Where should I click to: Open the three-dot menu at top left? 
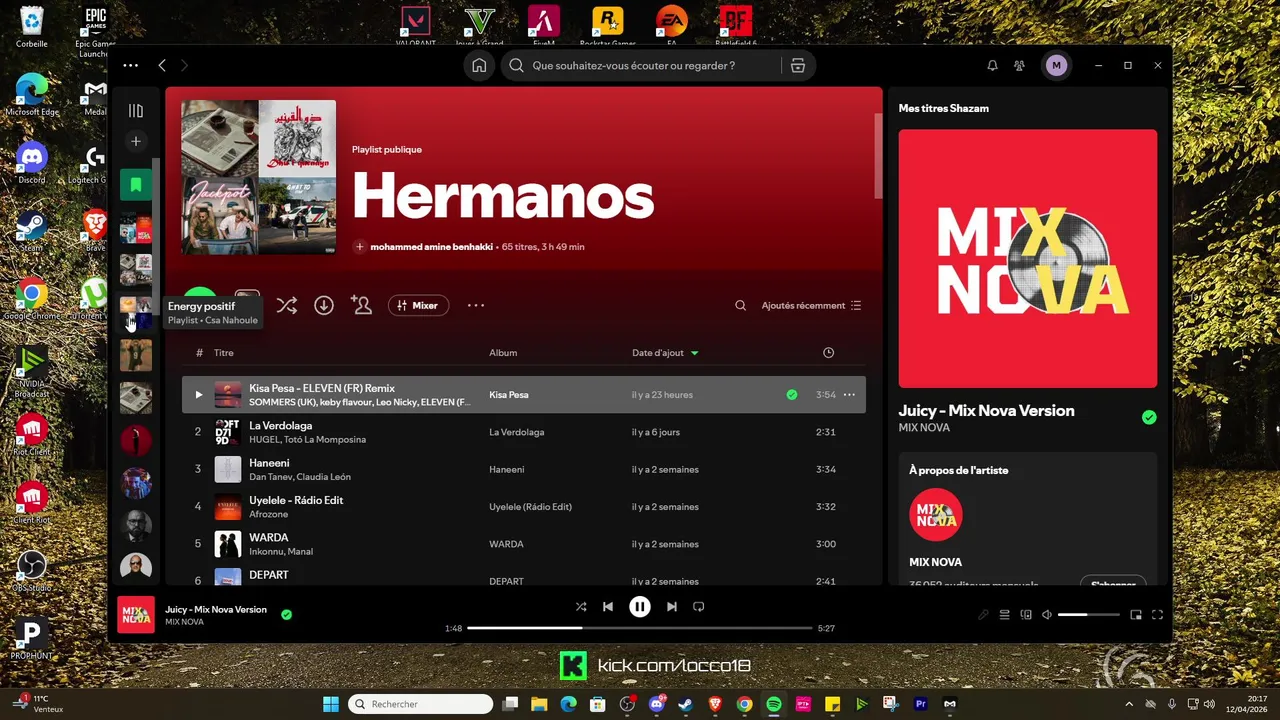click(x=130, y=65)
